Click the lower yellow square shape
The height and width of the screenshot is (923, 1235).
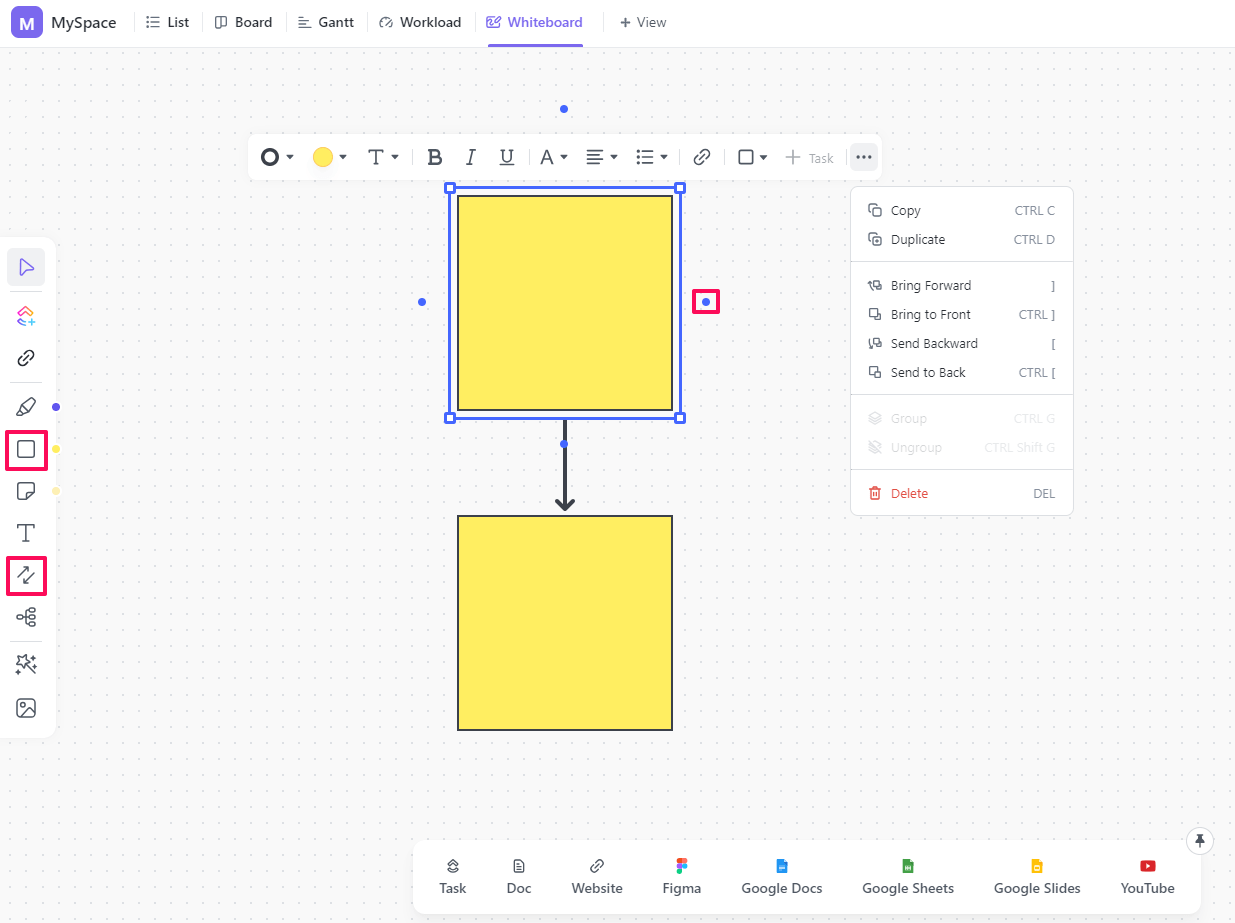coord(564,622)
